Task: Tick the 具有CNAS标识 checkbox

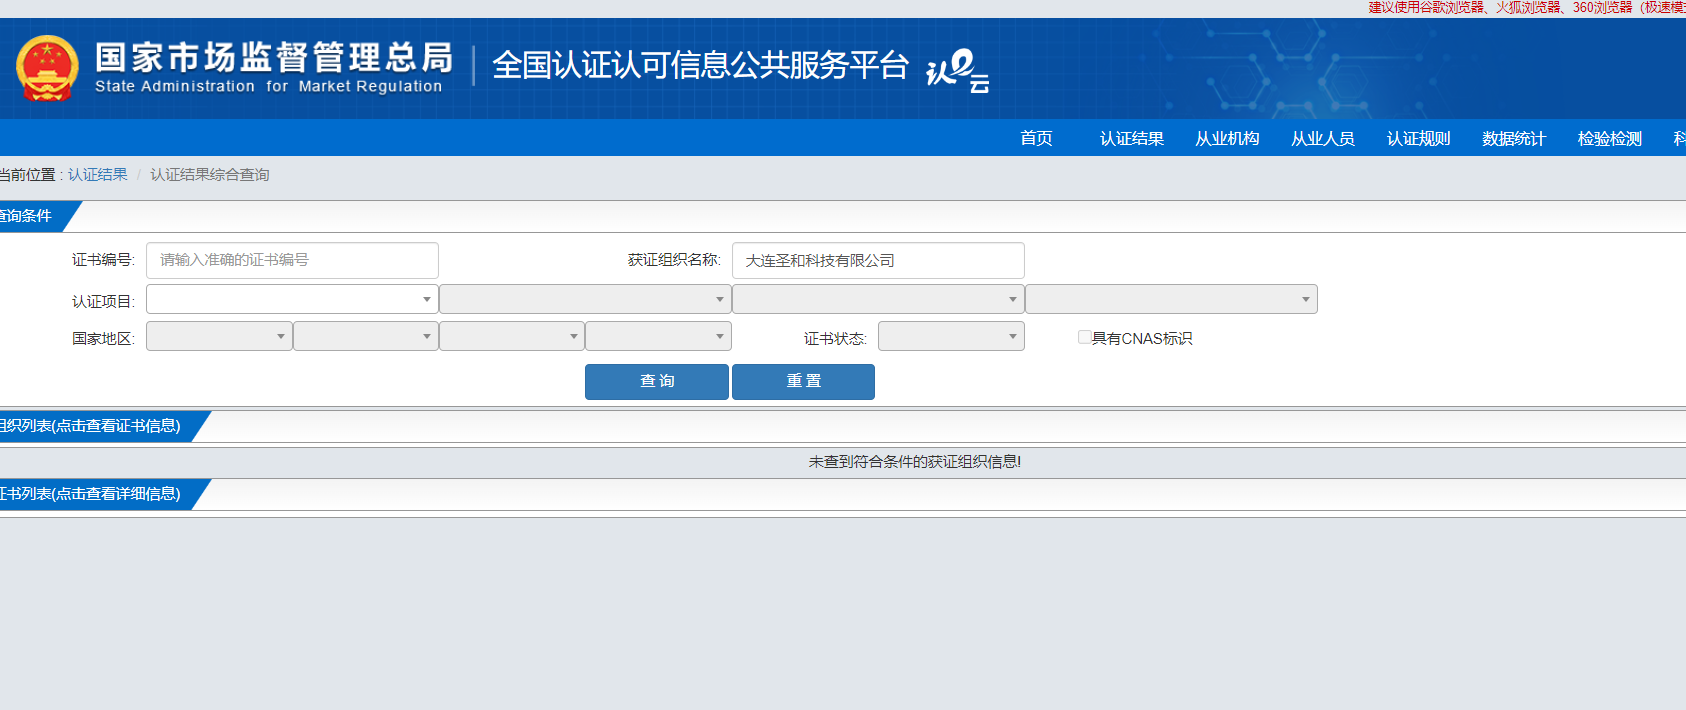Action: coord(1084,337)
